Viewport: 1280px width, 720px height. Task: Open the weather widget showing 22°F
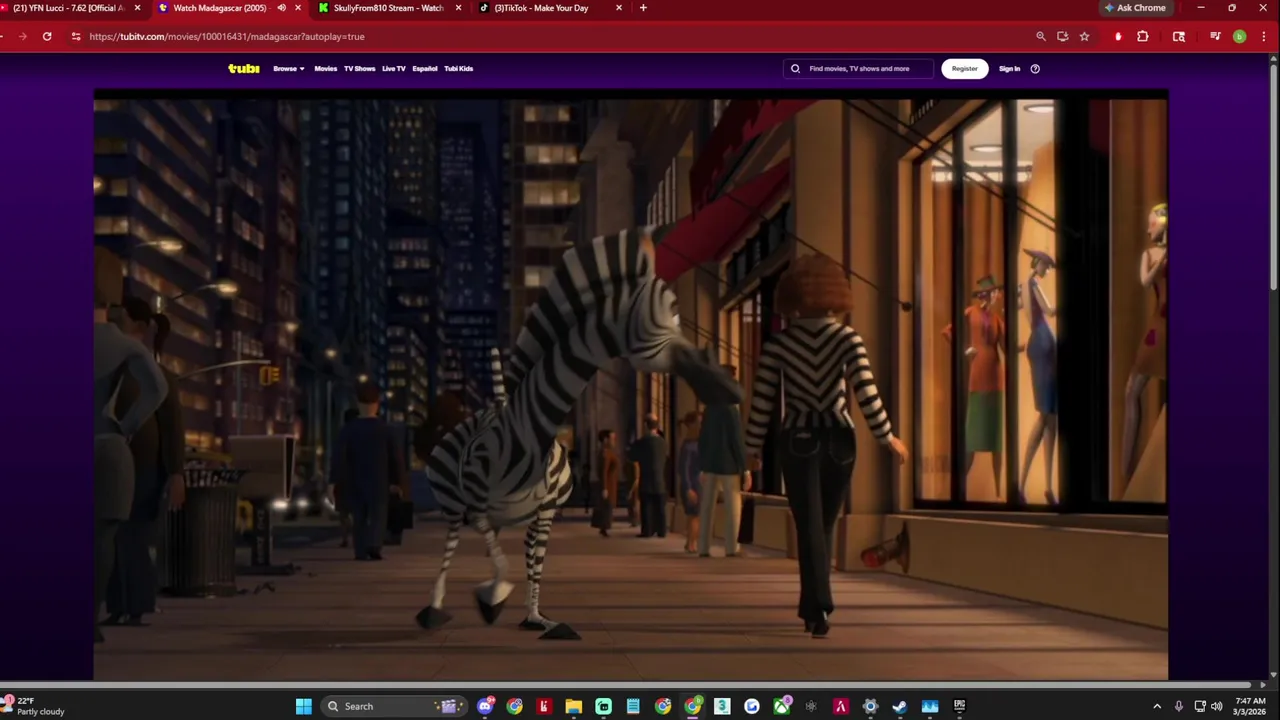[x=34, y=706]
